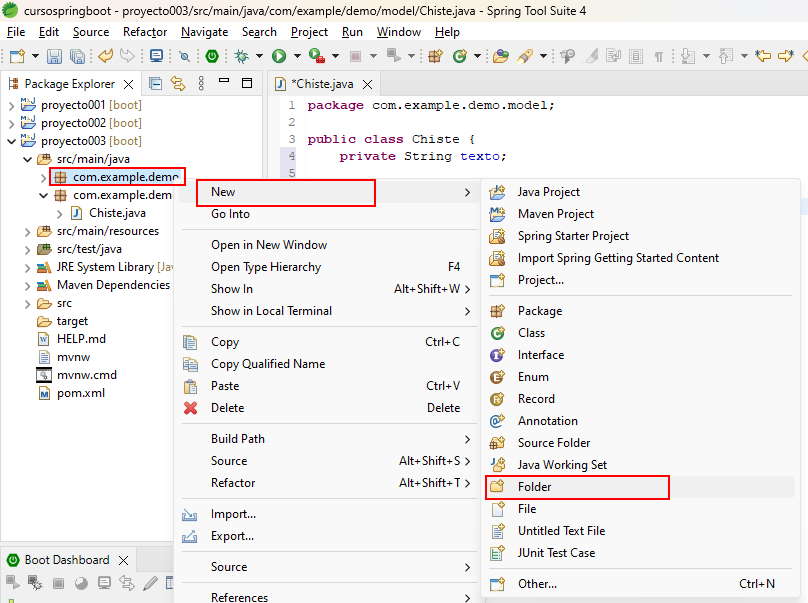Click the Open Type toolbar icon
Image resolution: width=808 pixels, height=603 pixels.
click(500, 56)
